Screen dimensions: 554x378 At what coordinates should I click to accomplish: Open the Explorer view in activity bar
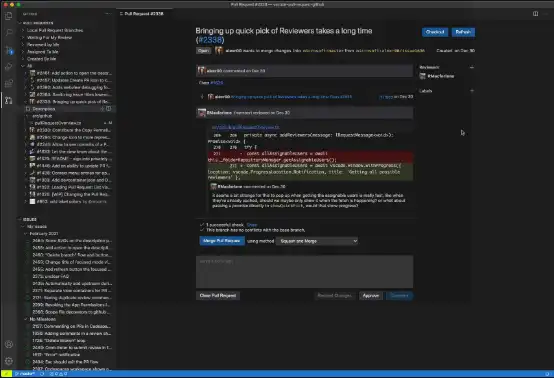coord(9,16)
